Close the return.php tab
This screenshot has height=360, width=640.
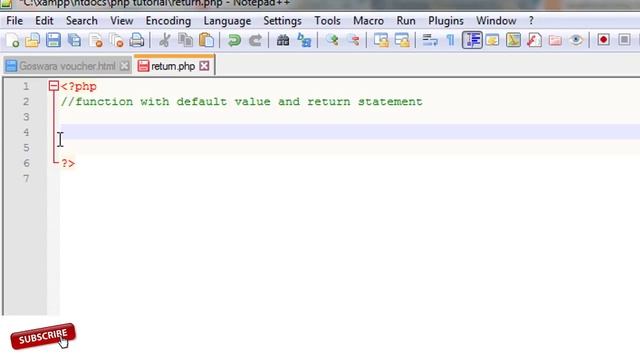click(204, 66)
